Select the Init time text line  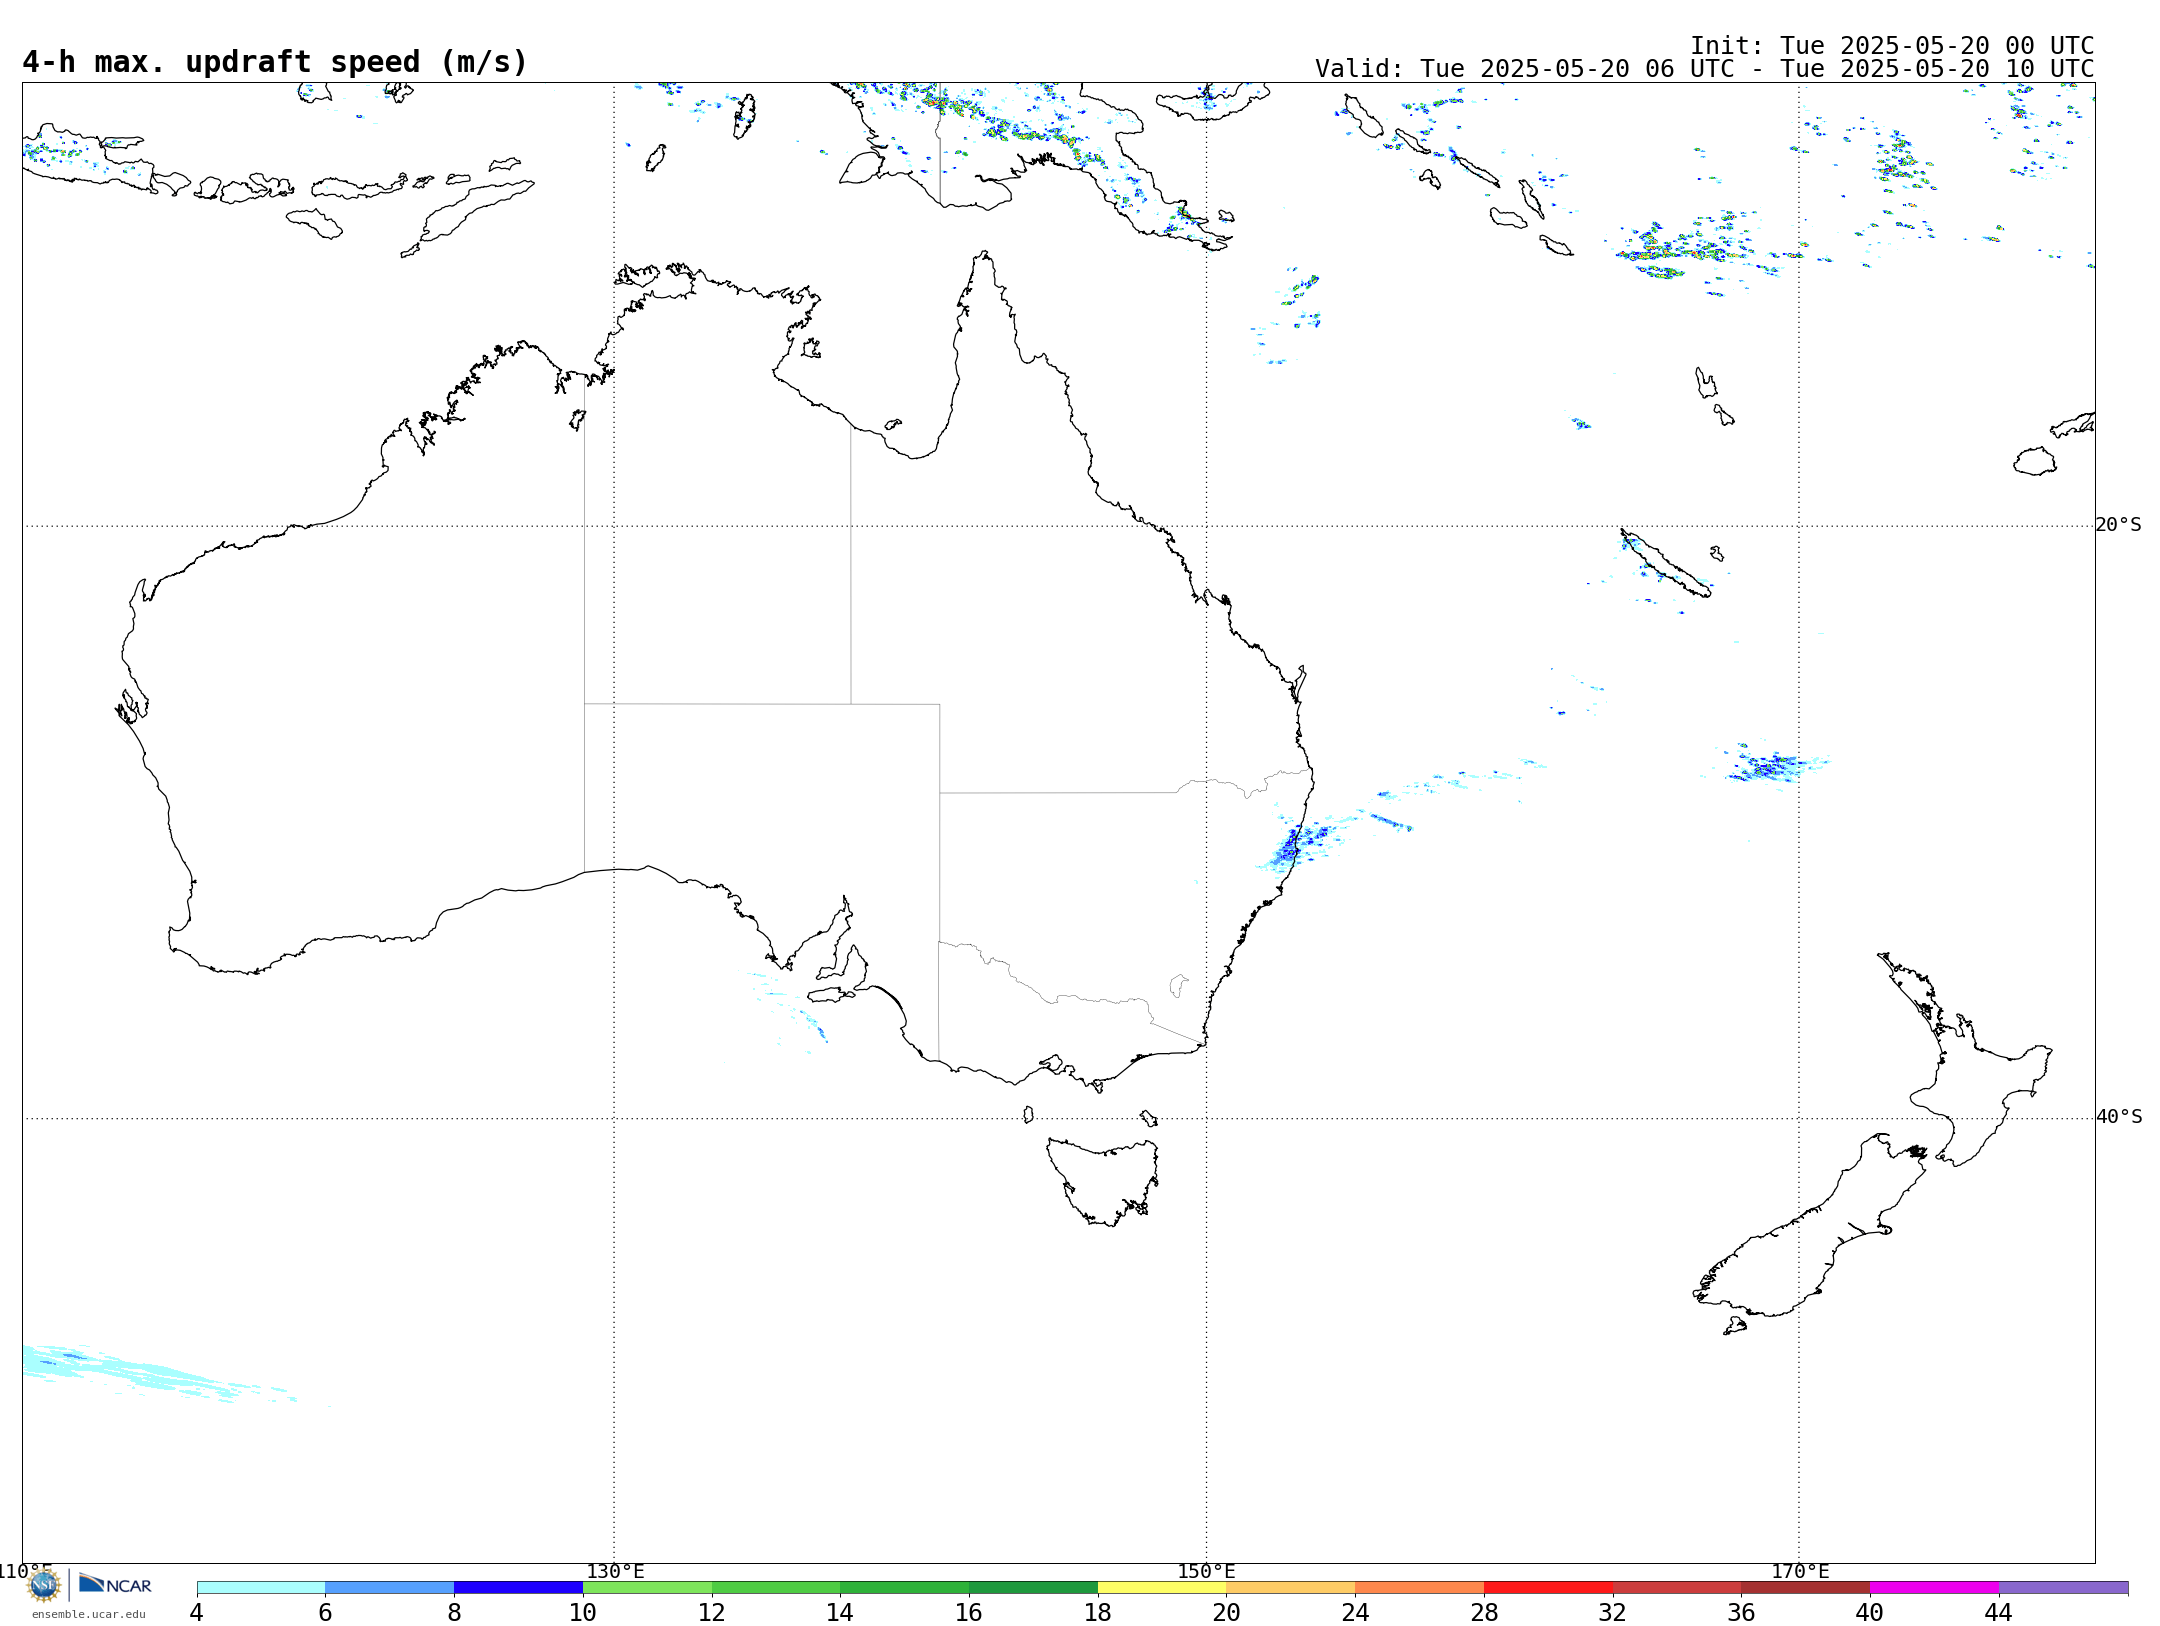pyautogui.click(x=1892, y=46)
